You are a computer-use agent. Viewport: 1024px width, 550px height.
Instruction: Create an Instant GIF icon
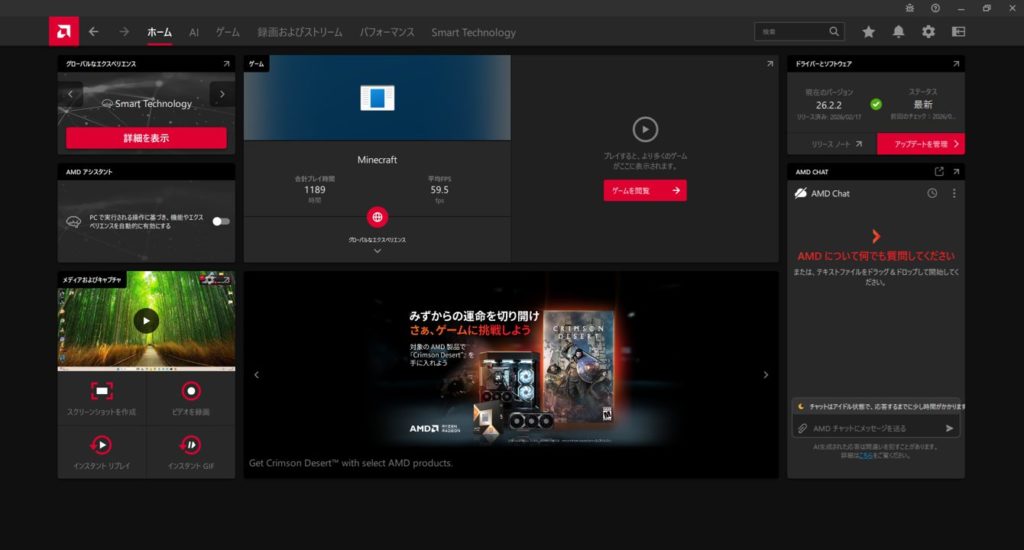(x=190, y=445)
